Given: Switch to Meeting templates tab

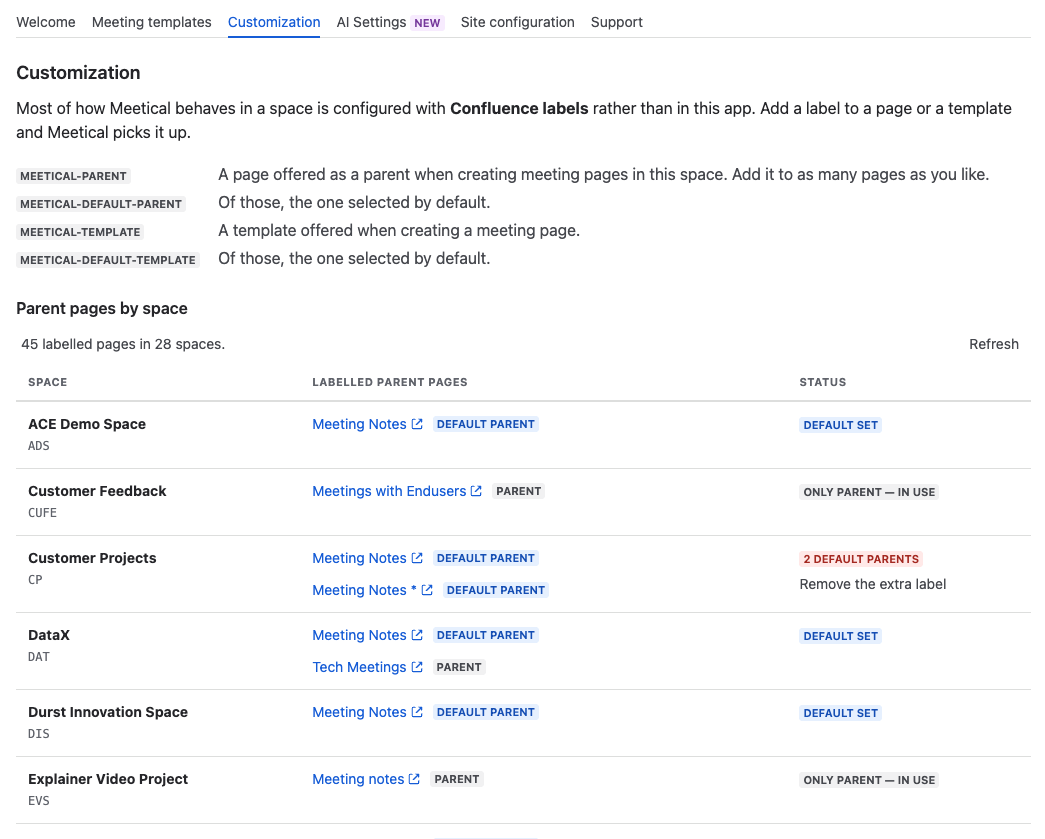Looking at the screenshot, I should (151, 22).
